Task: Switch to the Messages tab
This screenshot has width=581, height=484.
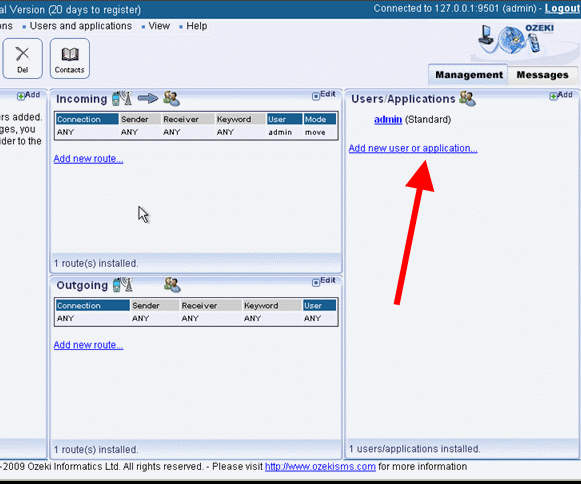Action: coord(542,75)
